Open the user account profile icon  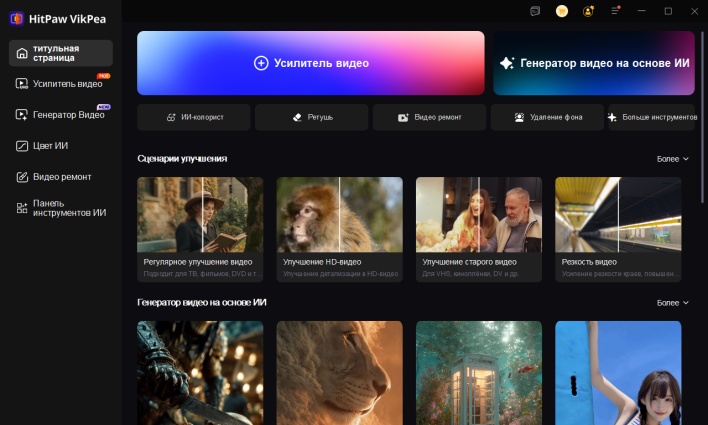coord(588,11)
